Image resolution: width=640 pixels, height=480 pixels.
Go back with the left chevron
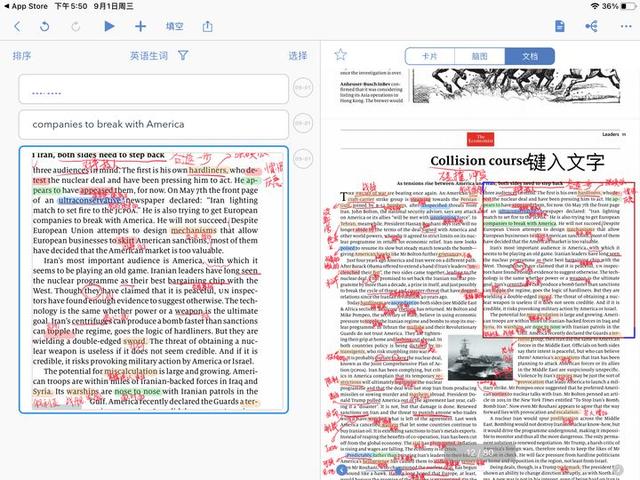pos(17,27)
